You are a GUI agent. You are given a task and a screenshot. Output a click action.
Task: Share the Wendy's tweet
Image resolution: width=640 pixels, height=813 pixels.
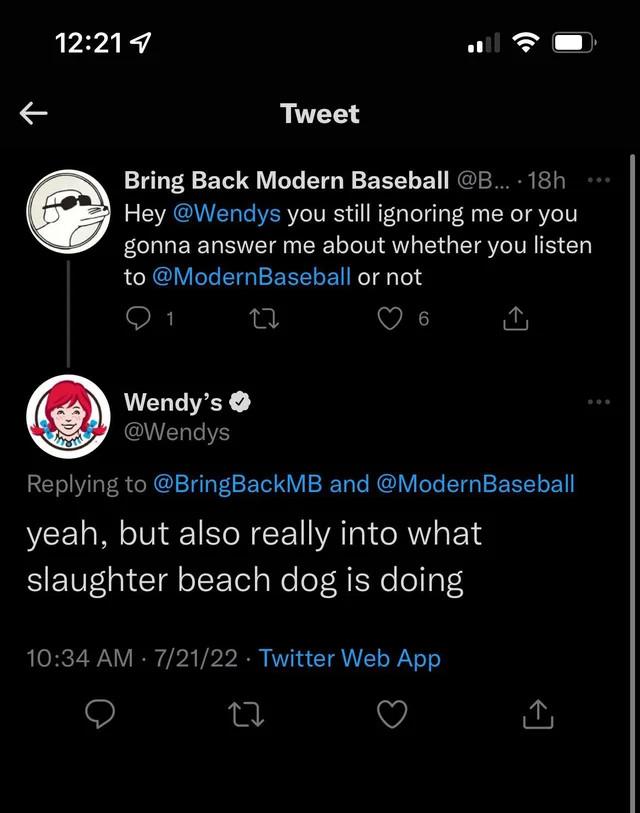537,713
